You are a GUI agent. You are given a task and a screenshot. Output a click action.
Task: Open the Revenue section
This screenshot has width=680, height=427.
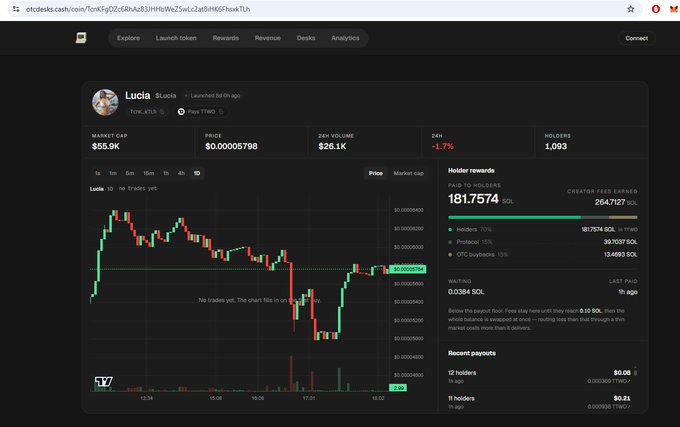click(268, 38)
